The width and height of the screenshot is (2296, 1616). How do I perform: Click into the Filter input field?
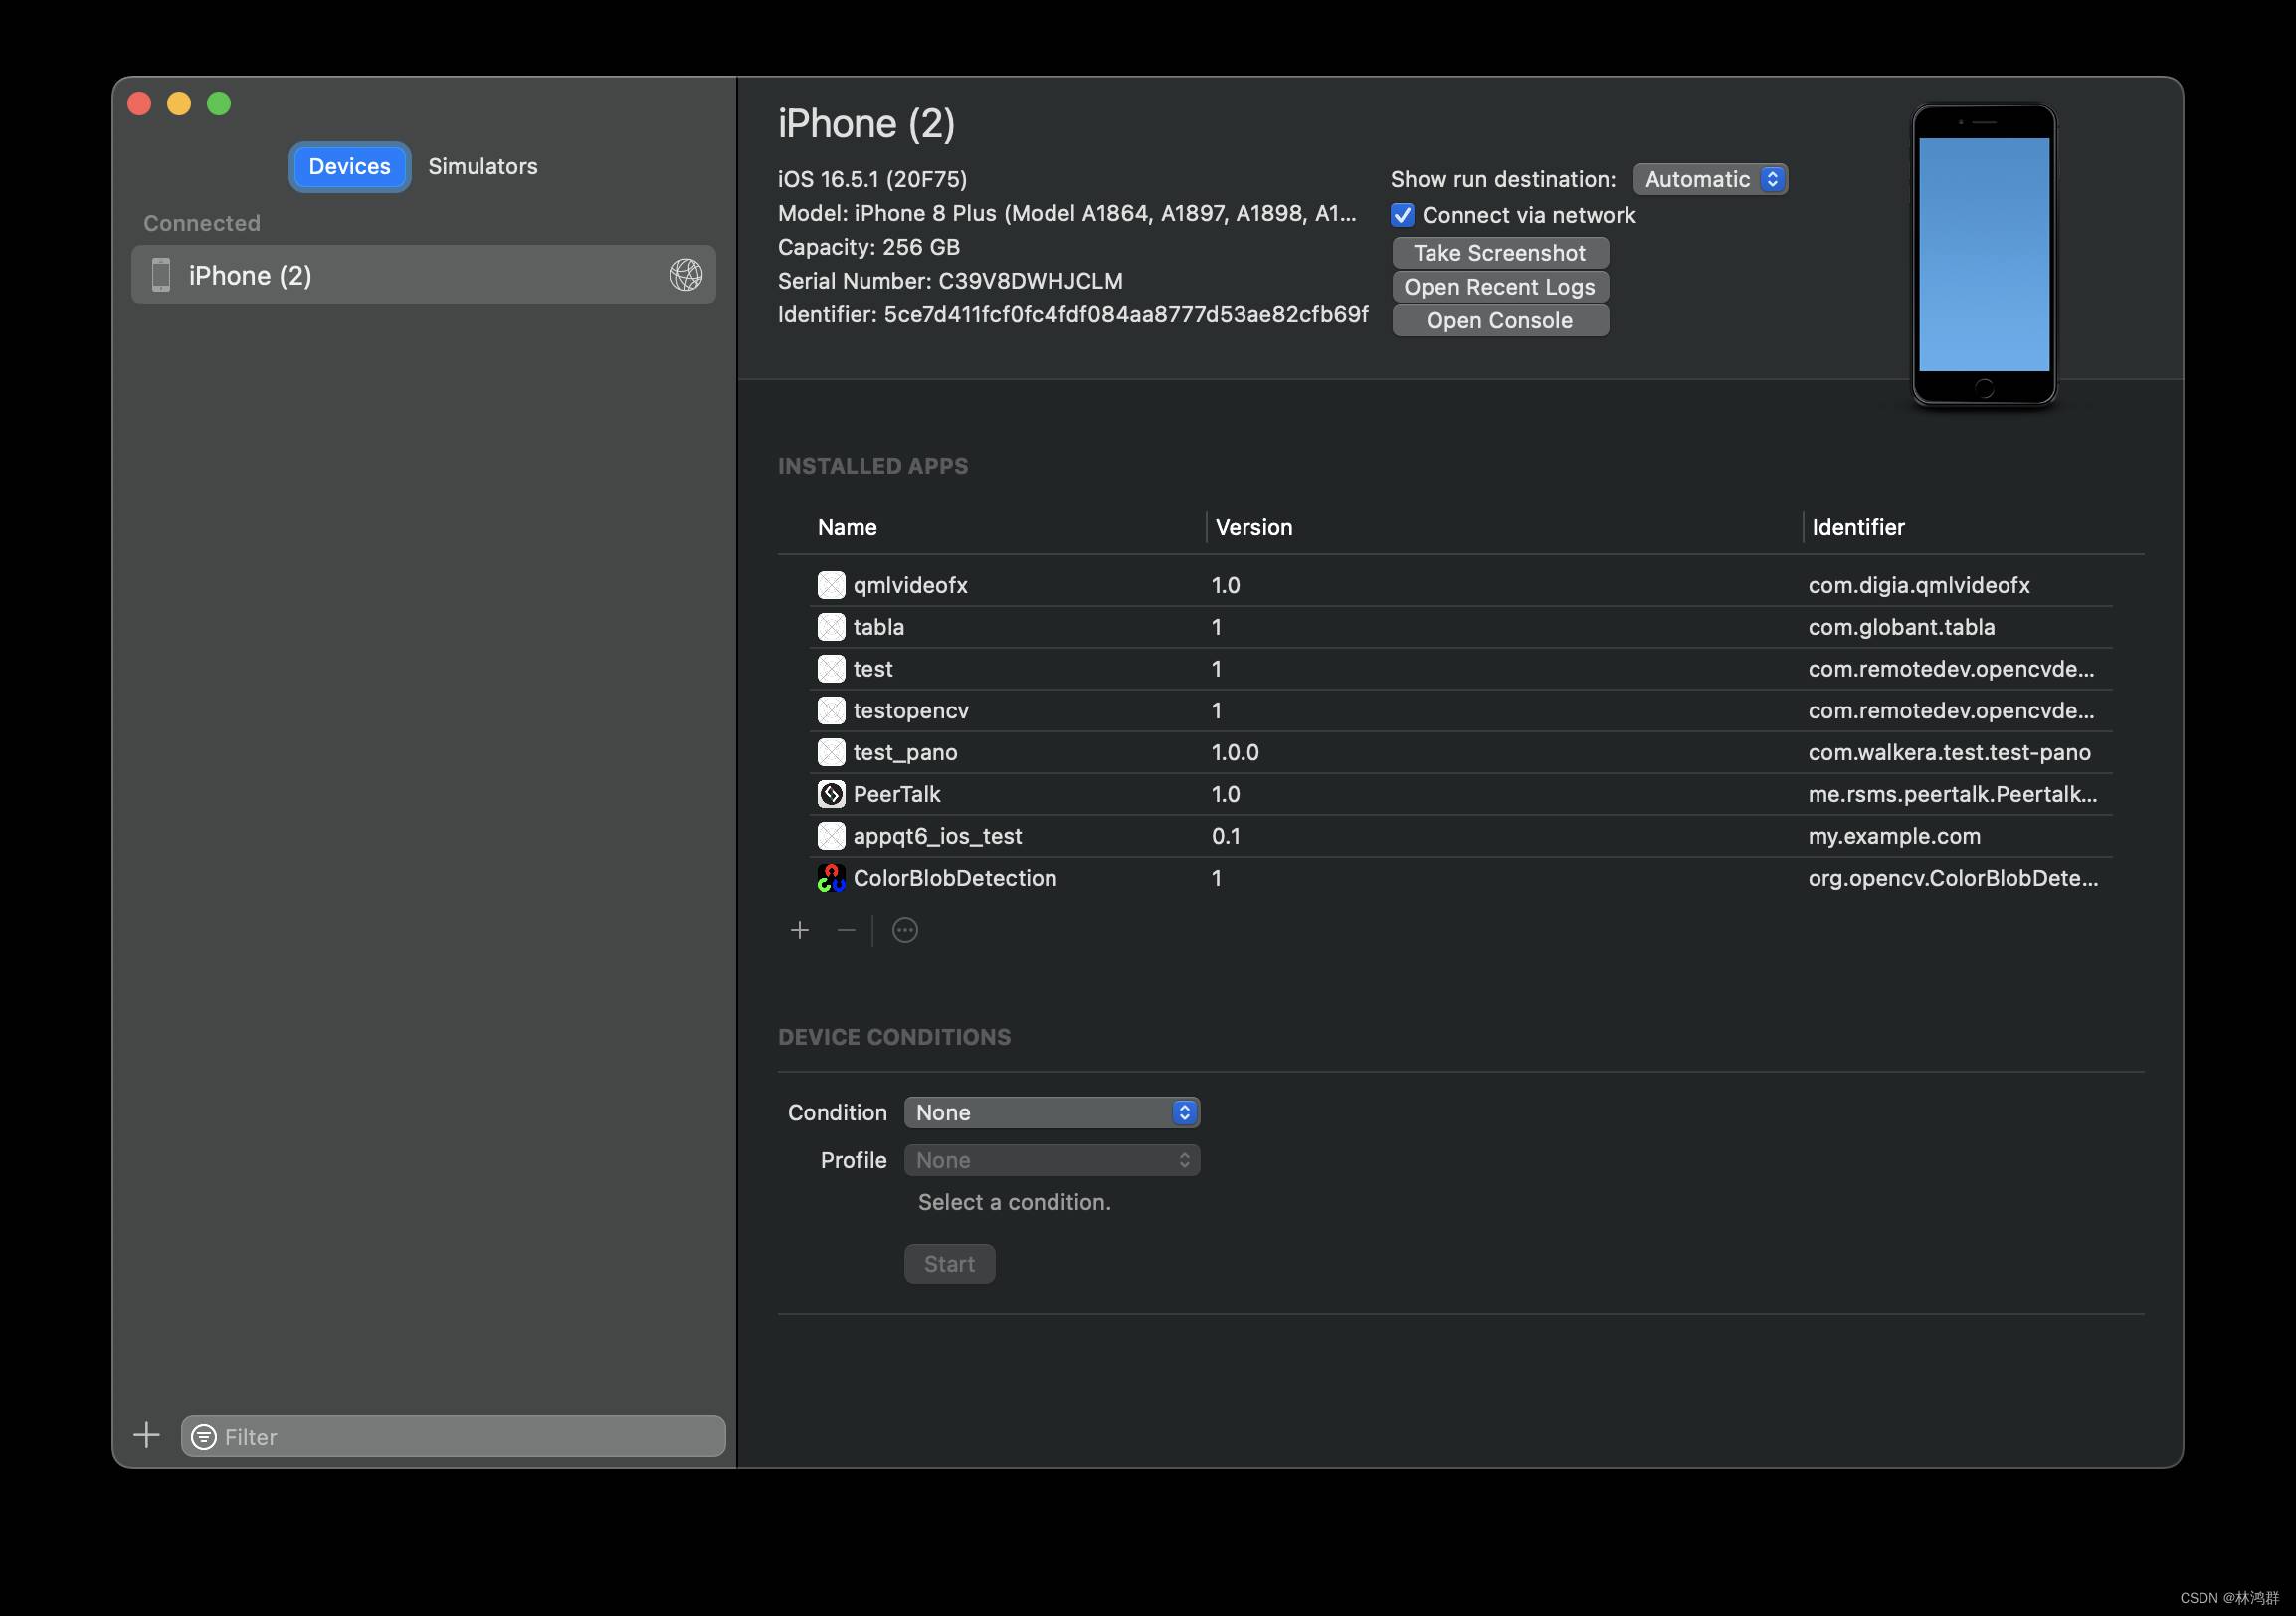point(453,1437)
